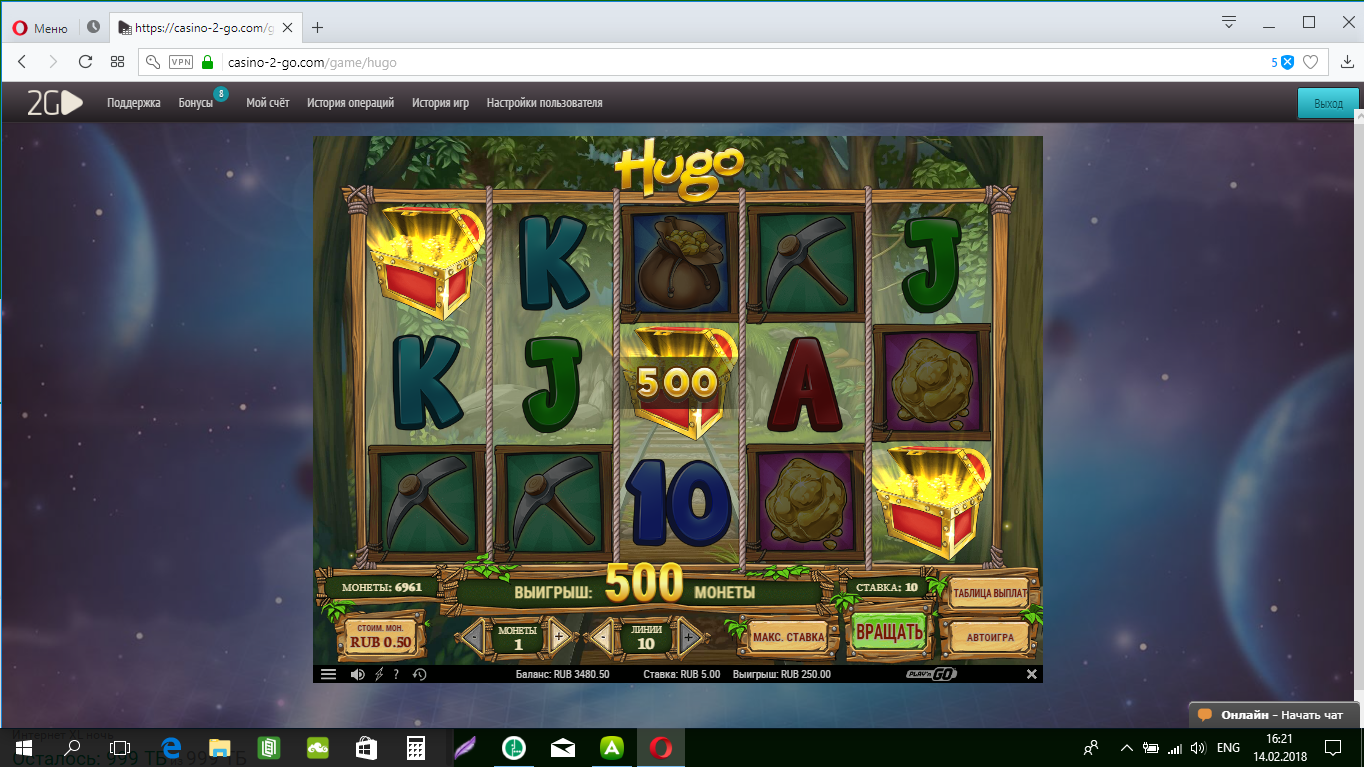Screen dimensions: 1364x767
Task: Switch input language ENG indicator
Action: pyautogui.click(x=1228, y=747)
